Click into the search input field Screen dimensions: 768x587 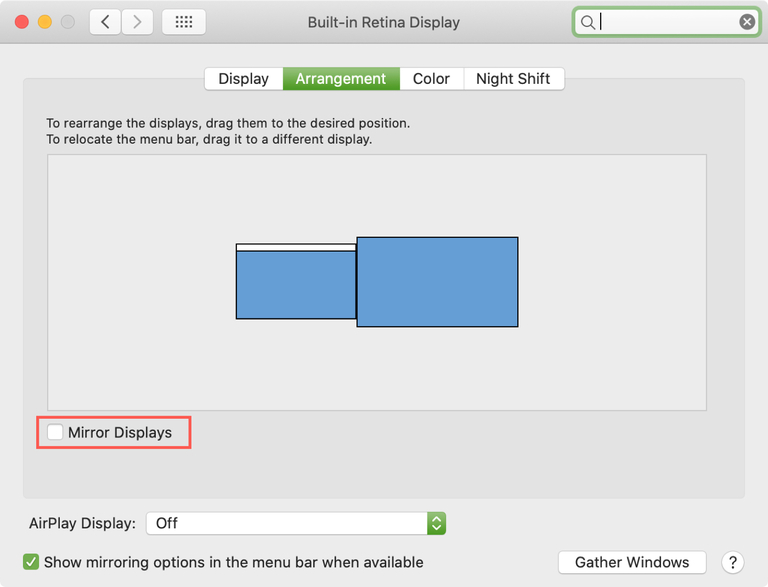coord(666,22)
